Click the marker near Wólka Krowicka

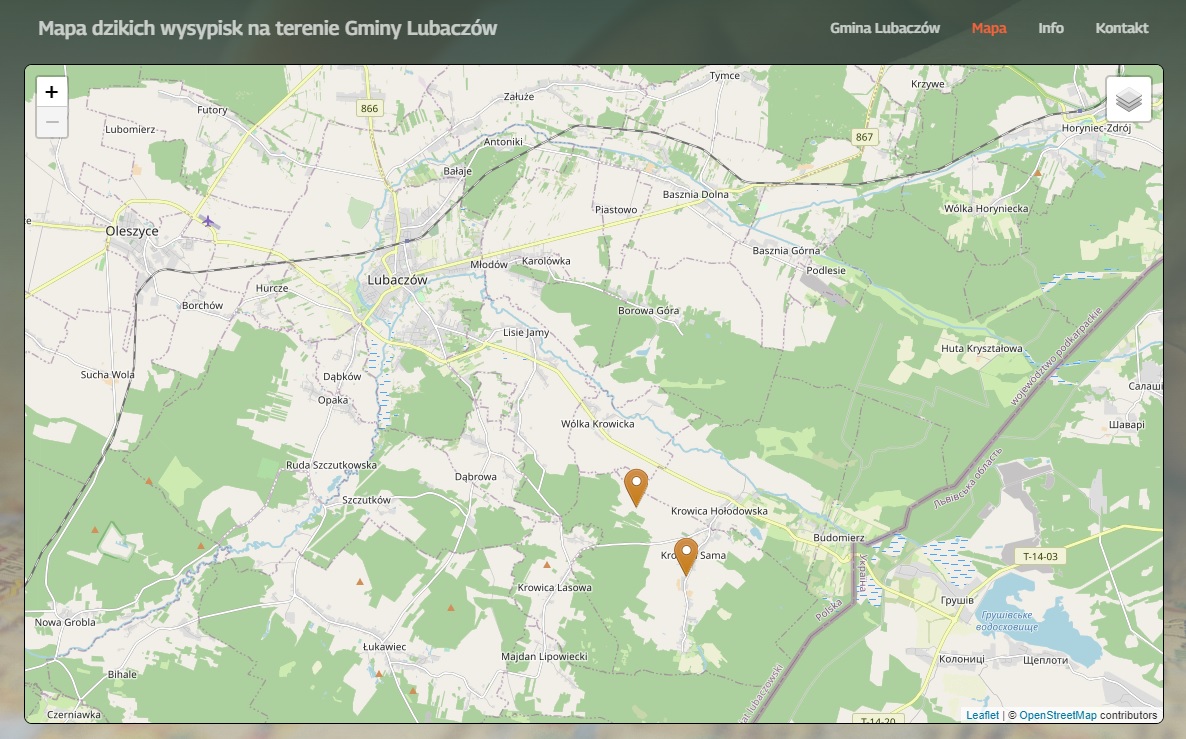(x=635, y=486)
